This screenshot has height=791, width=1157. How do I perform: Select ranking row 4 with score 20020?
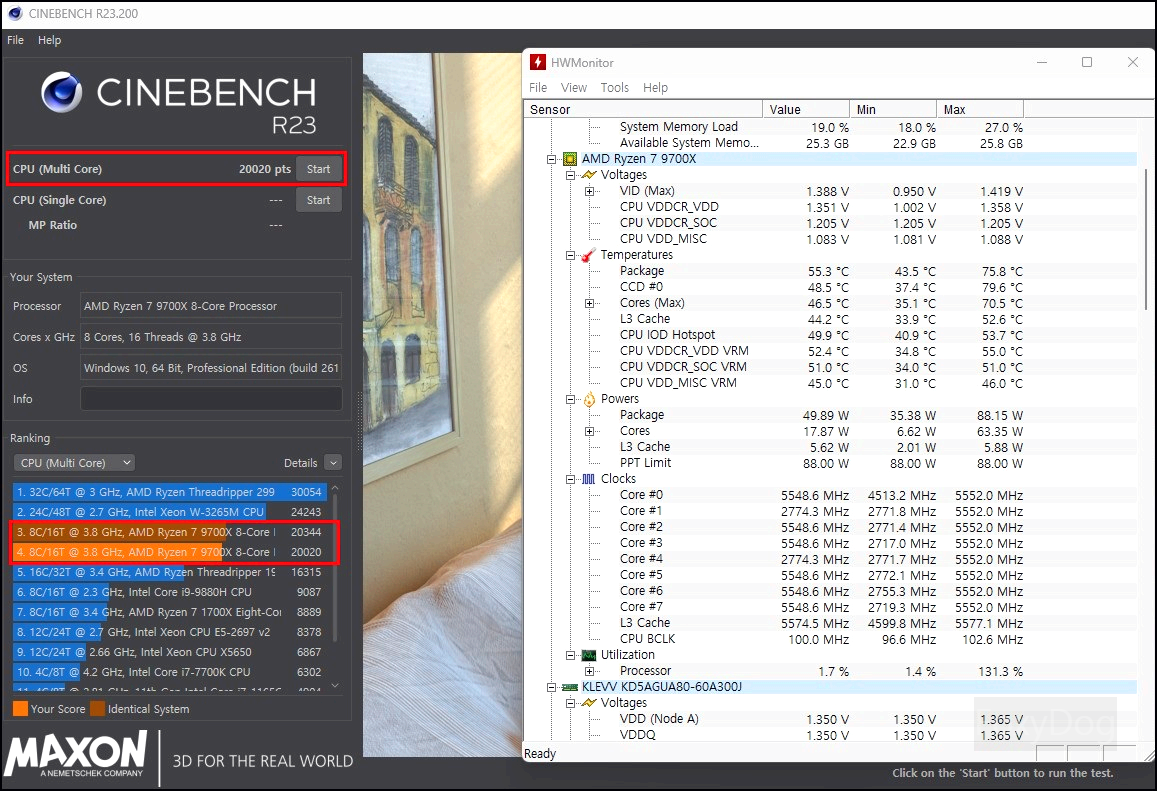click(x=169, y=552)
